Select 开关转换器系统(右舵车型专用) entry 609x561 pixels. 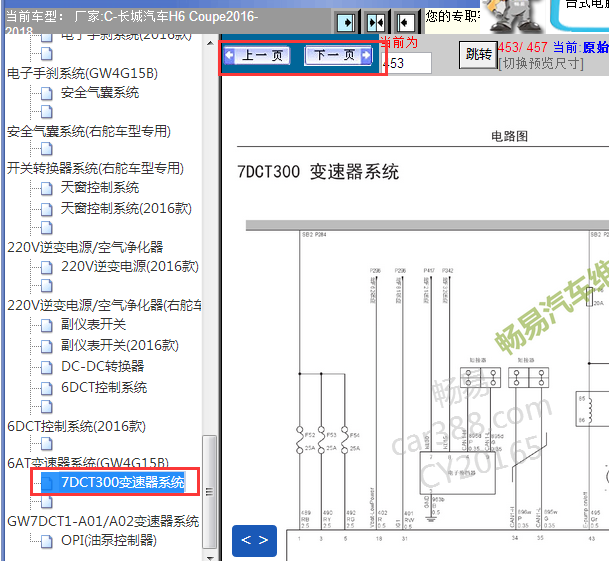(96, 168)
